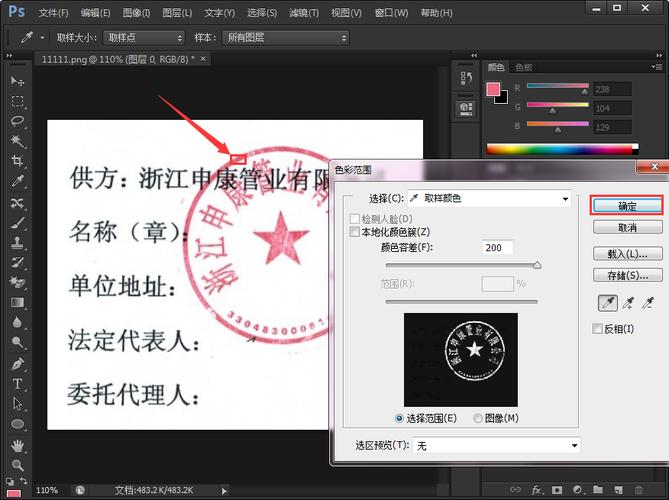Viewport: 669px width, 500px height.
Task: Click the 颜色容差 value field
Action: click(497, 247)
